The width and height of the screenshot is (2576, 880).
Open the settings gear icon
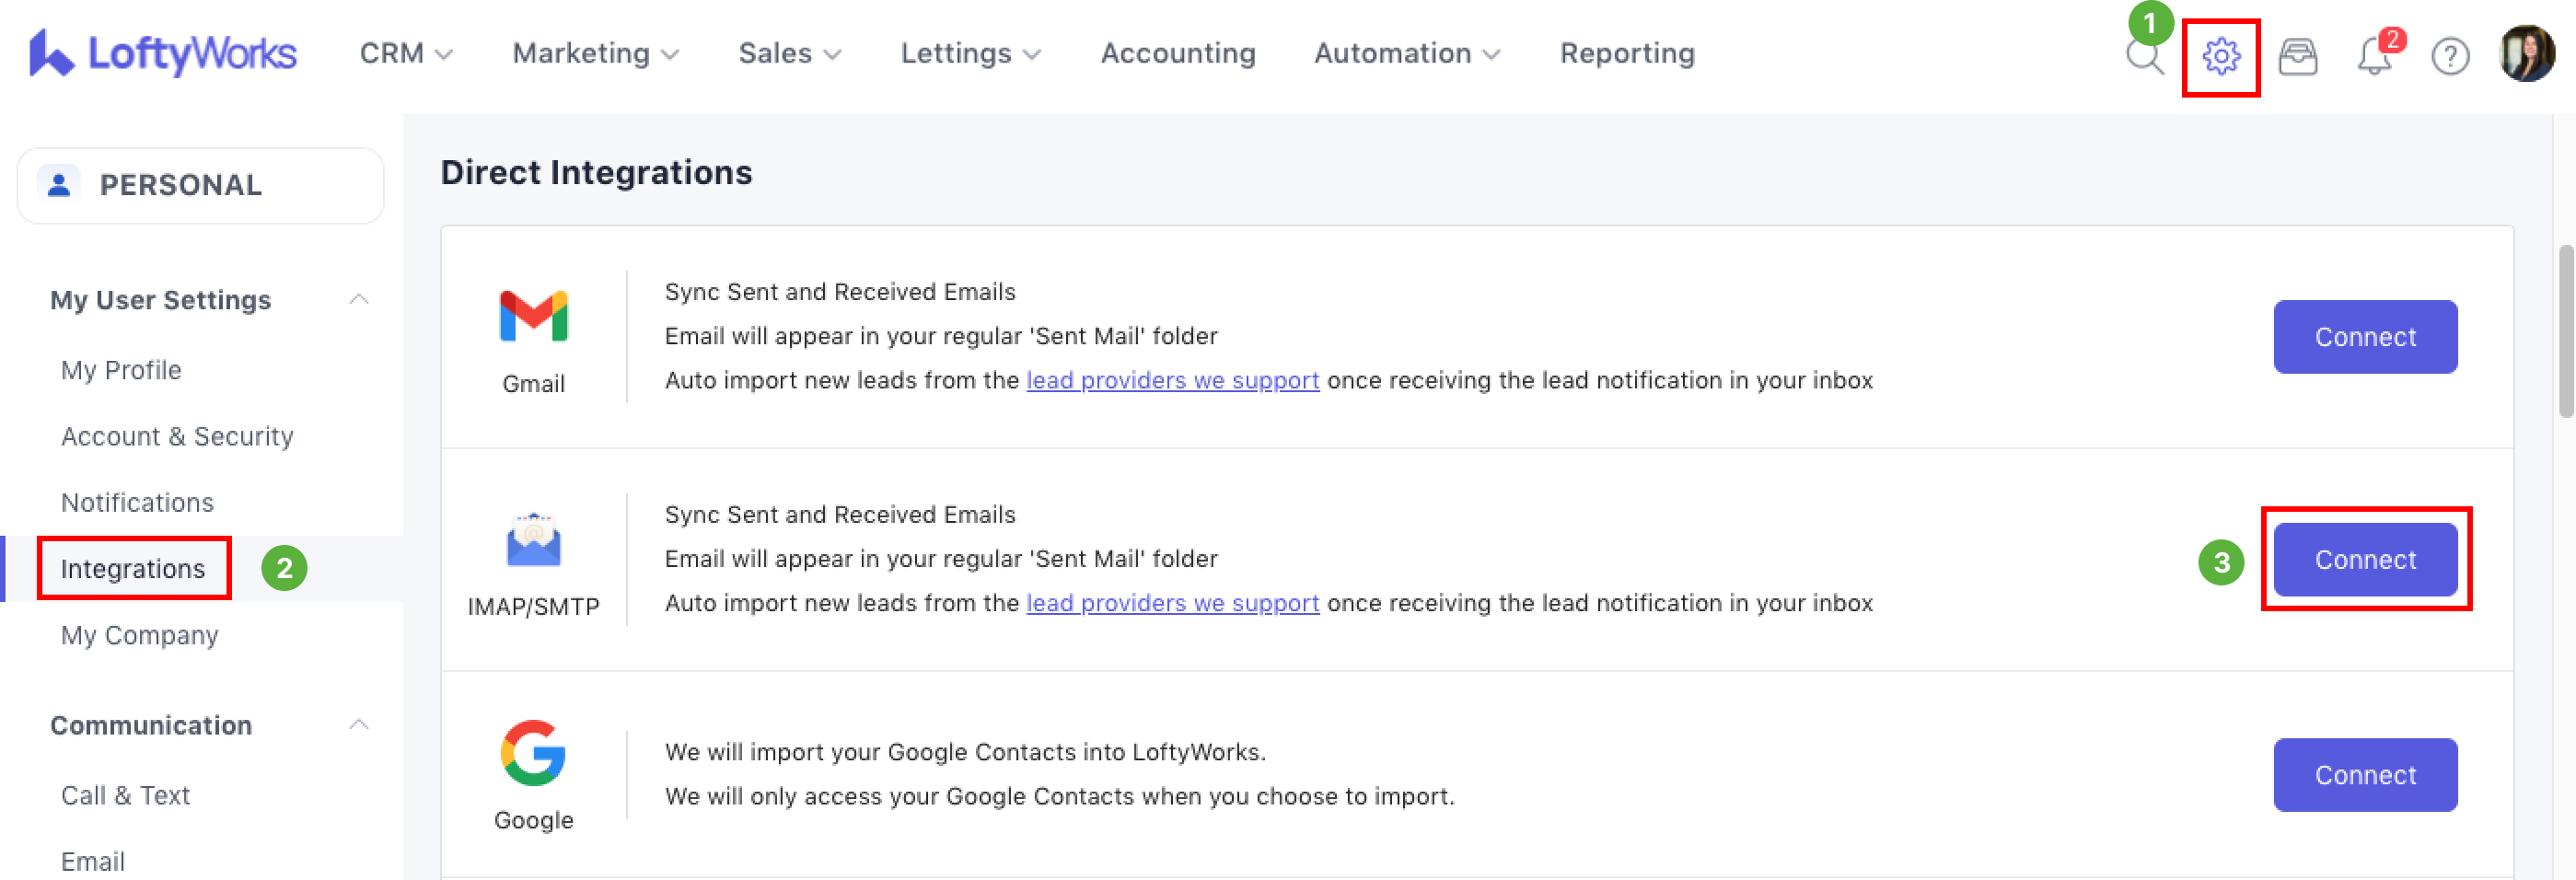coord(2220,56)
